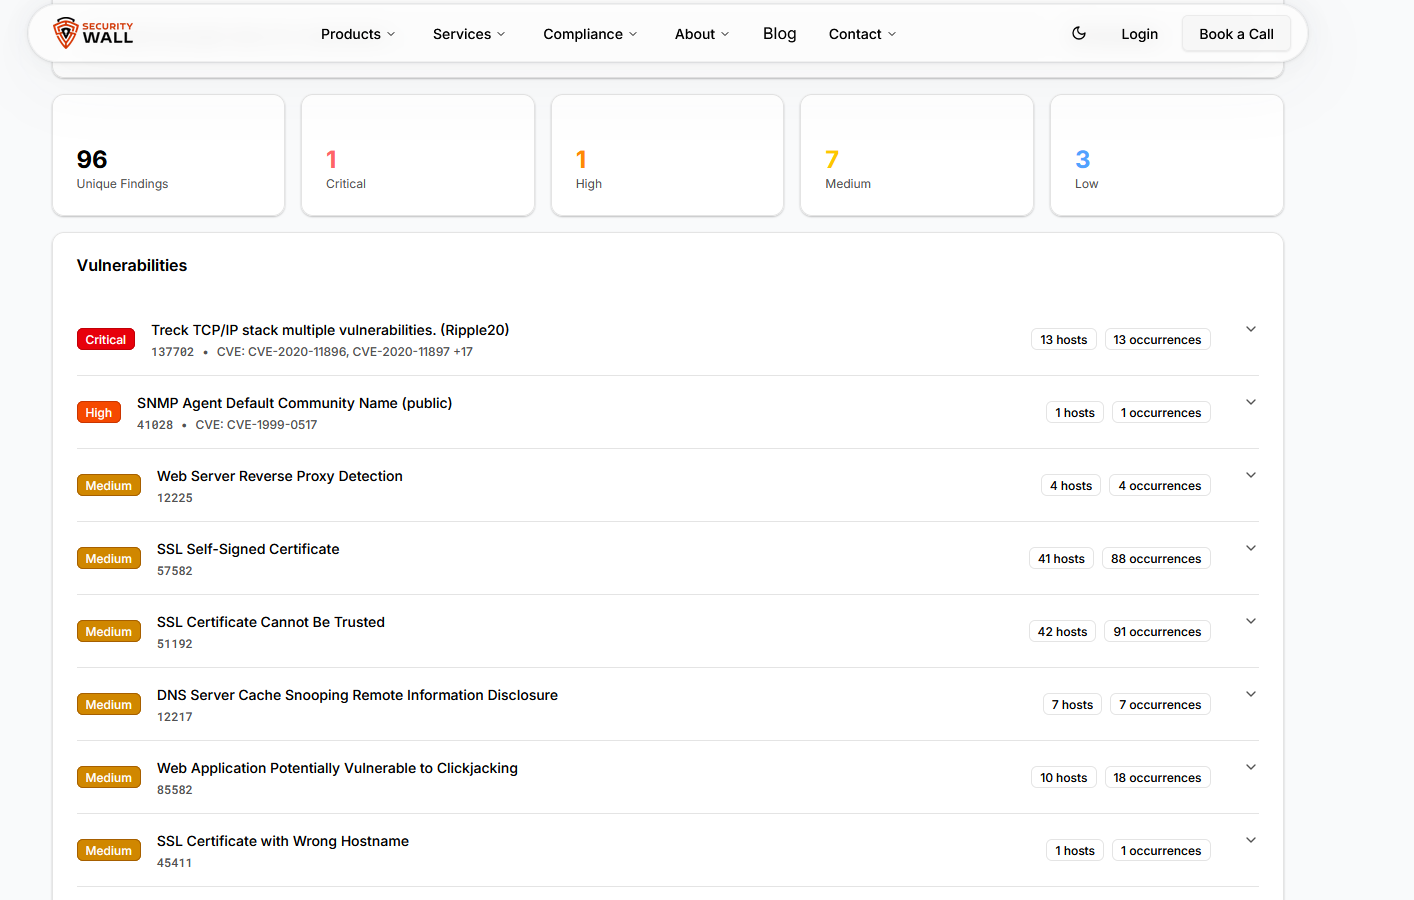
Task: Expand the Clickjacking vulnerability chevron
Action: coord(1250,767)
